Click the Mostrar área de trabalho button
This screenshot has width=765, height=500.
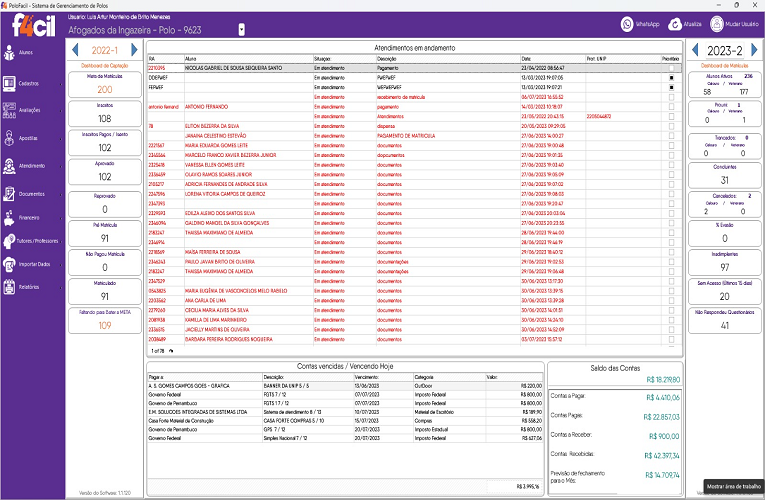tap(733, 484)
